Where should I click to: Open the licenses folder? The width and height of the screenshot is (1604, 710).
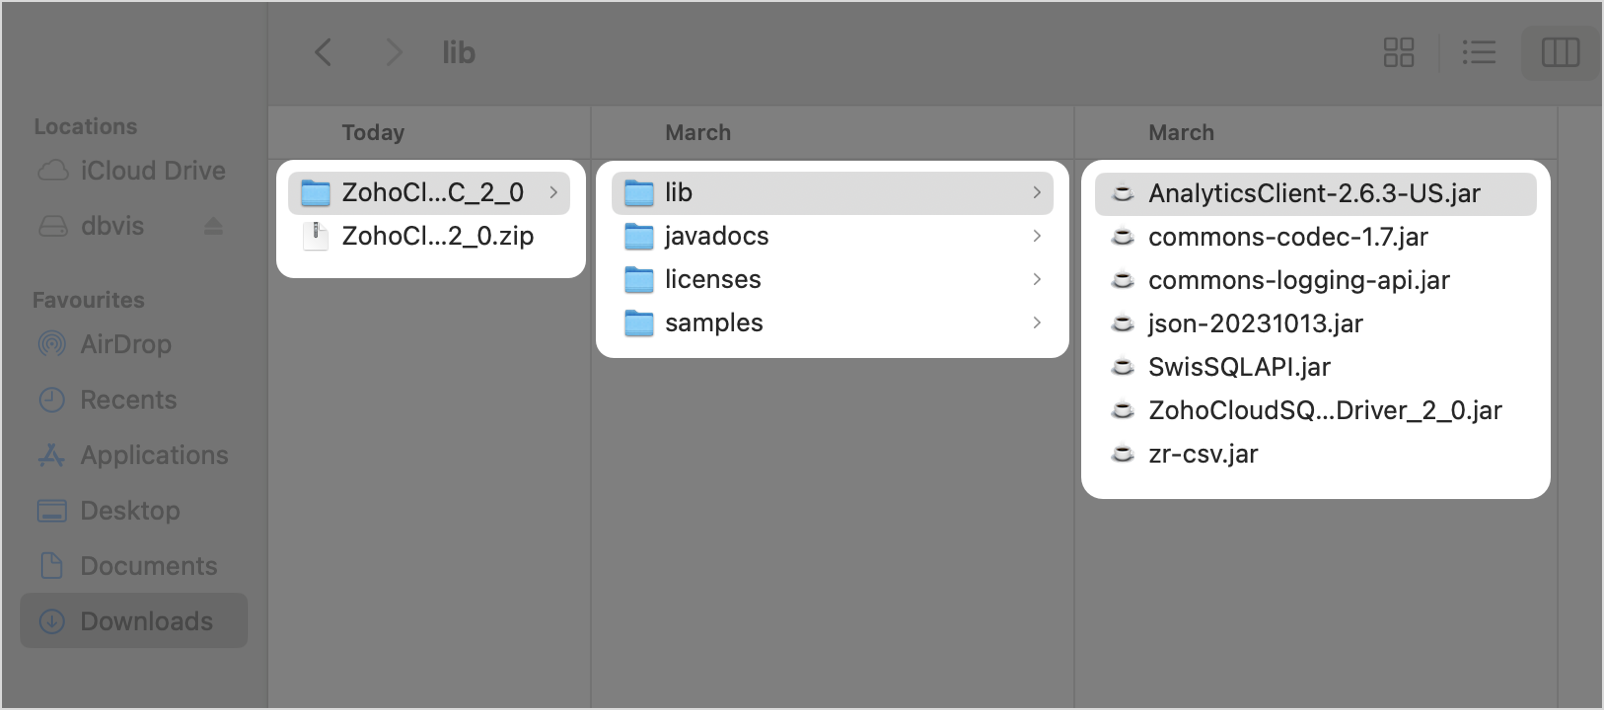pyautogui.click(x=712, y=280)
